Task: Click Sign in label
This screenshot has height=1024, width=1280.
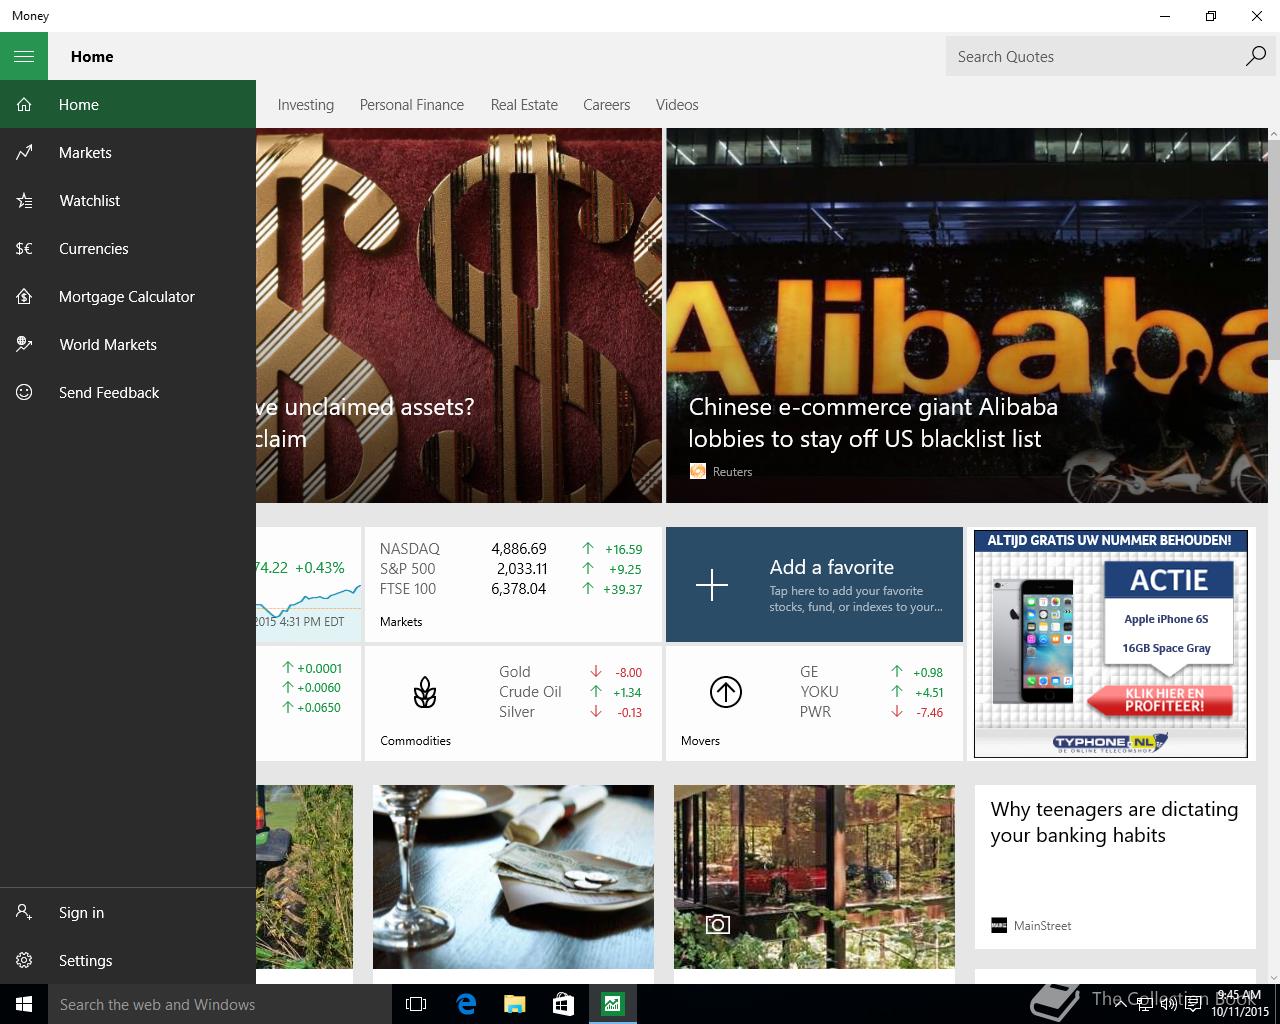Action: [81, 912]
